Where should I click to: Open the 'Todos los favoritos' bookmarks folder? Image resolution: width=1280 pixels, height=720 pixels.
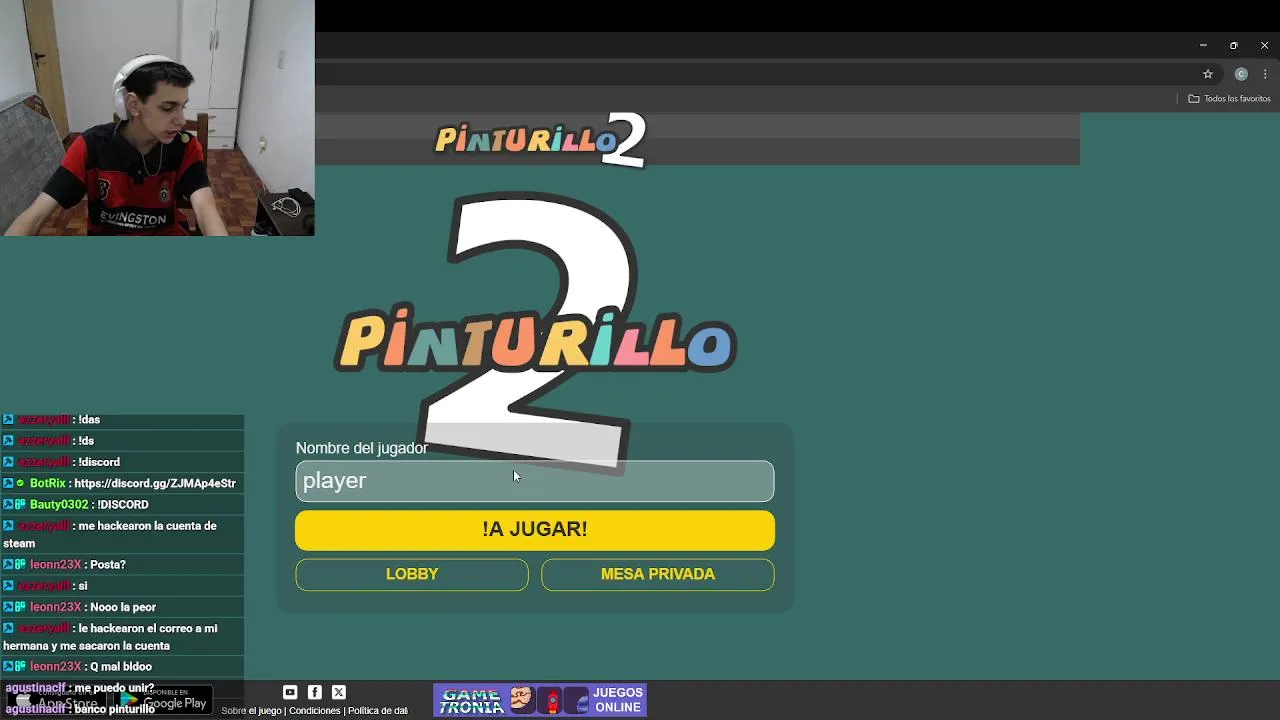(1229, 99)
